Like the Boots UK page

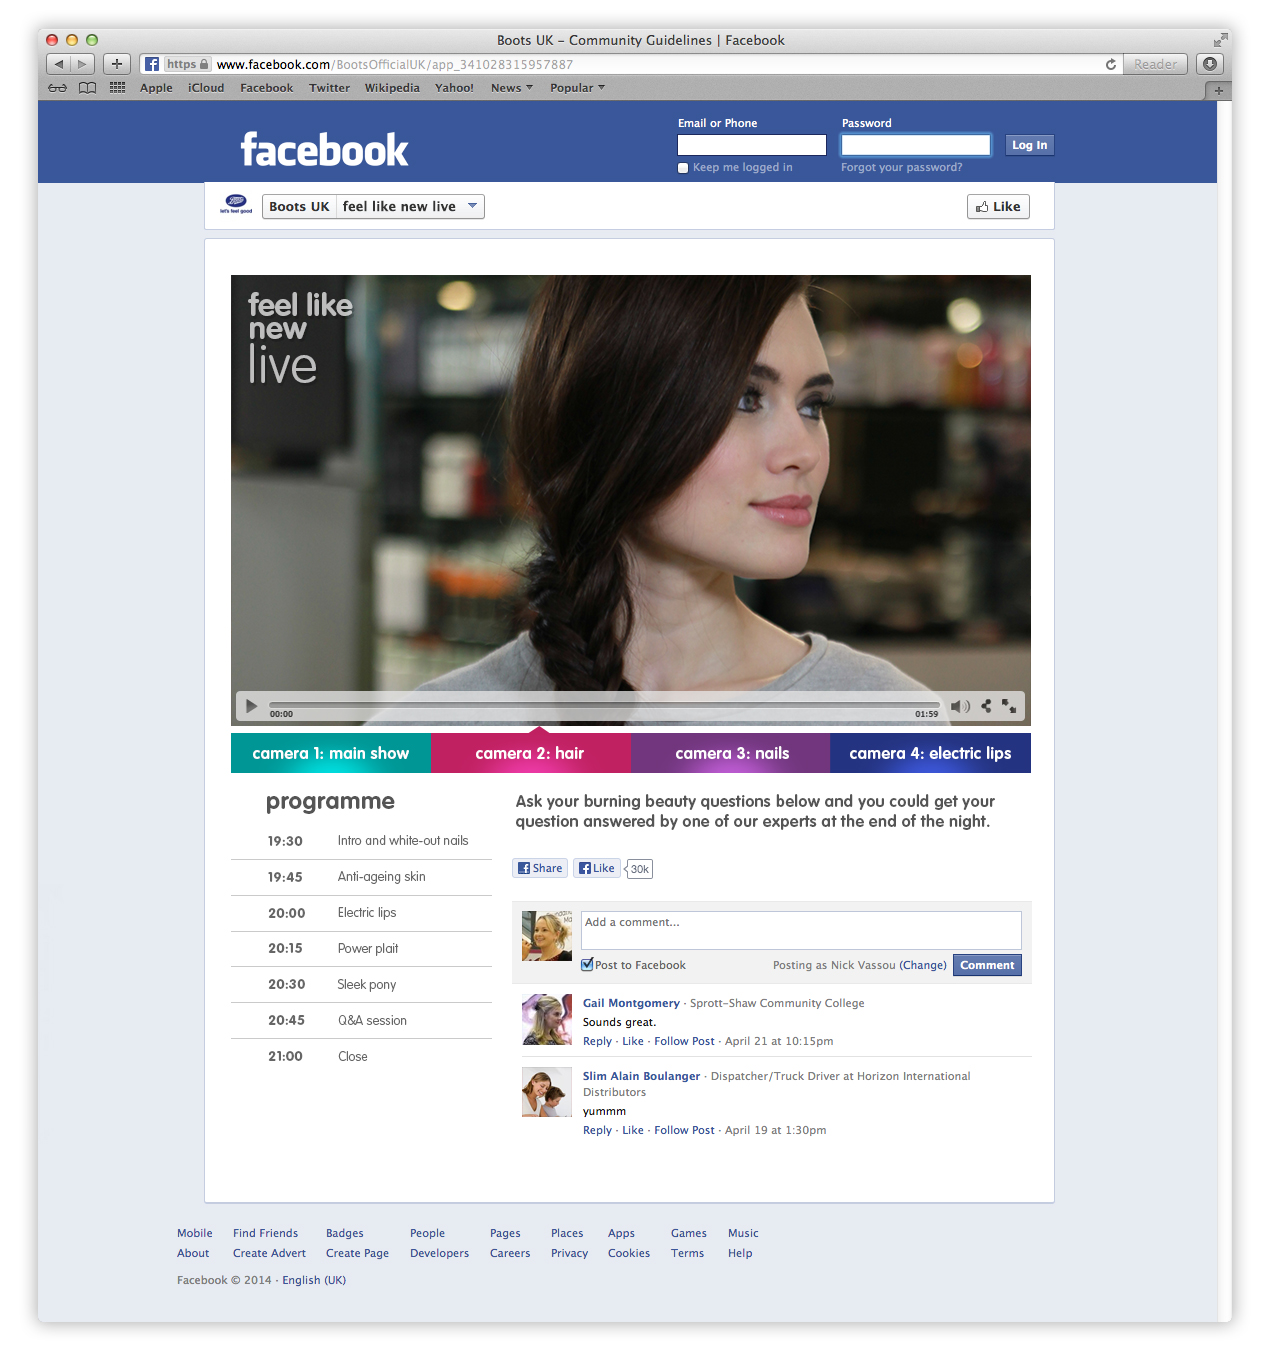998,207
